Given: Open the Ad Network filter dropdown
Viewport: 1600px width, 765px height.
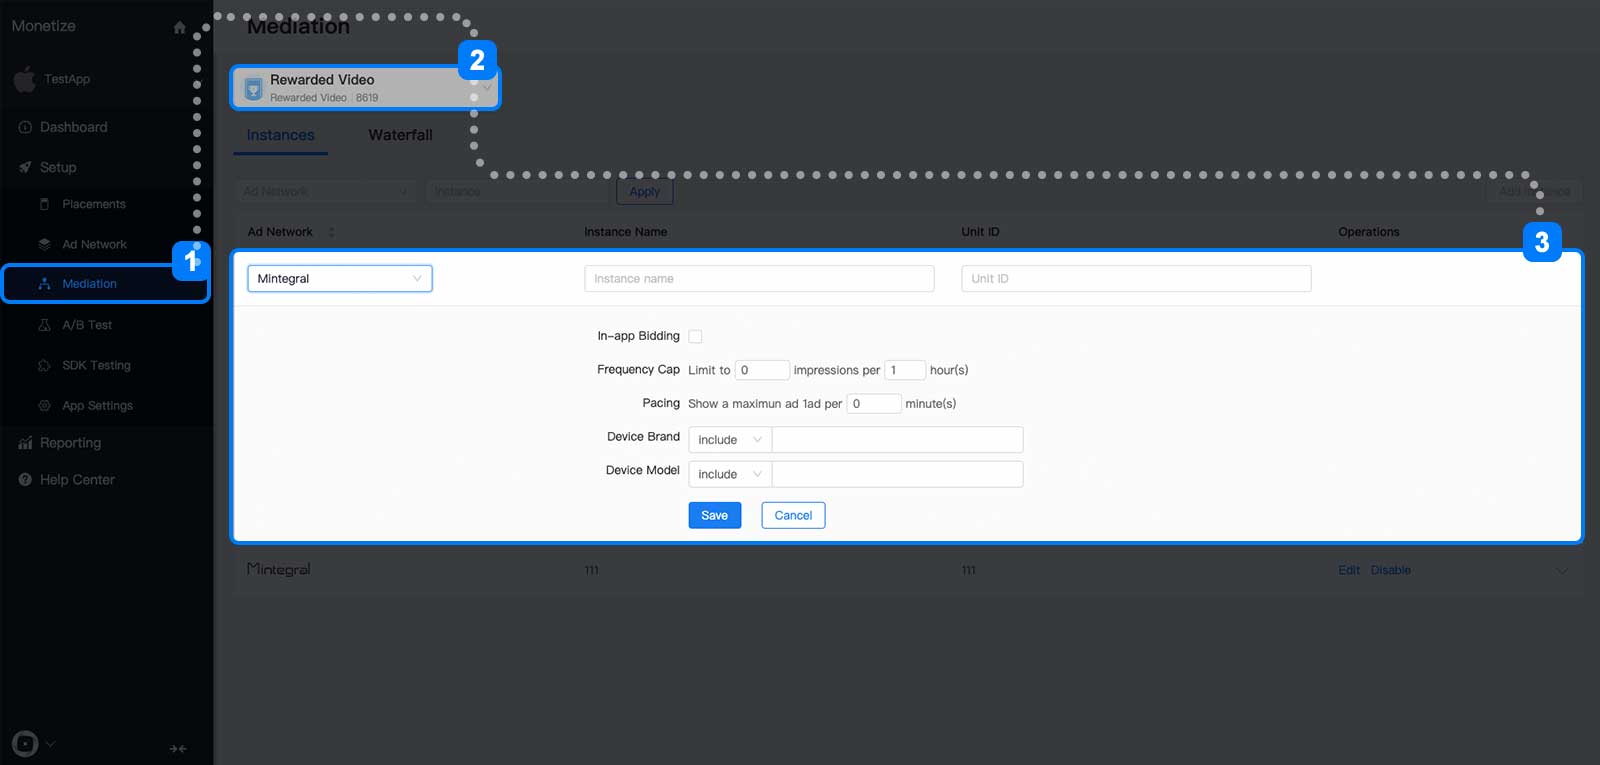Looking at the screenshot, I should pyautogui.click(x=326, y=192).
